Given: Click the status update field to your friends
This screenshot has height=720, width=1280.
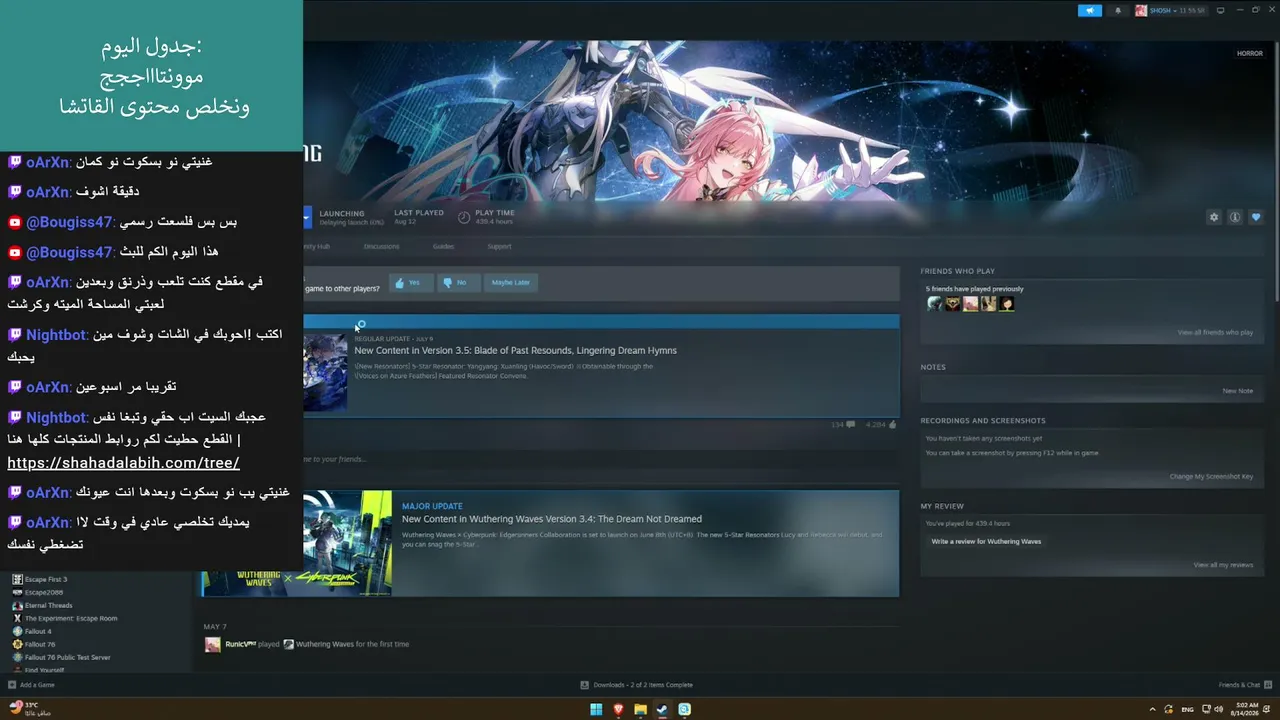Looking at the screenshot, I should [x=600, y=459].
